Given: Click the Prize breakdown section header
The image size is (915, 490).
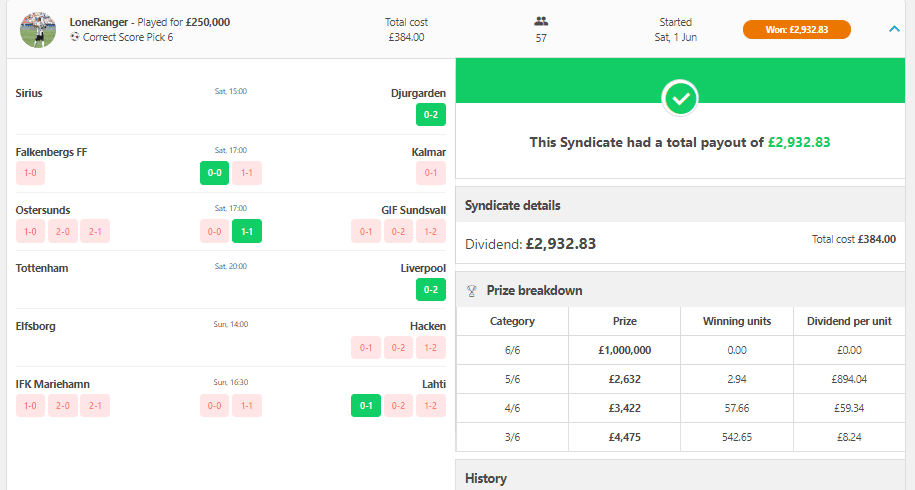Looking at the screenshot, I should [x=534, y=291].
